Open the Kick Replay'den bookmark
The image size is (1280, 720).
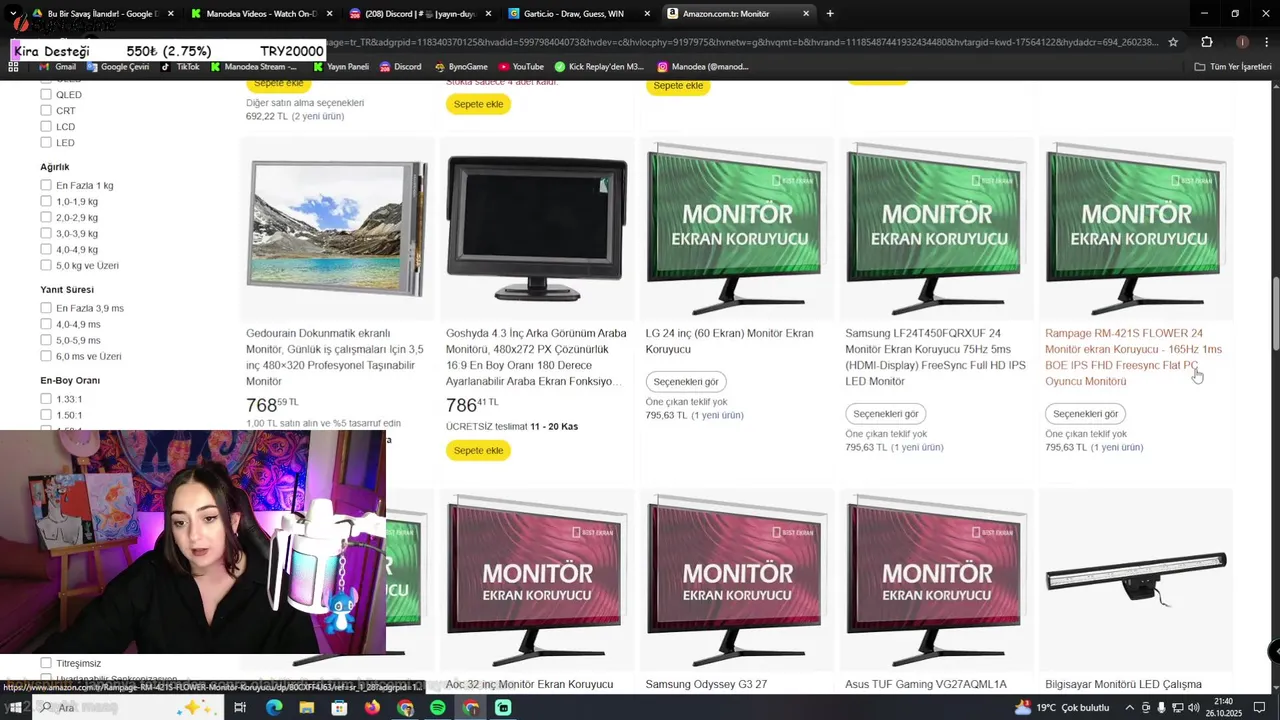(599, 67)
